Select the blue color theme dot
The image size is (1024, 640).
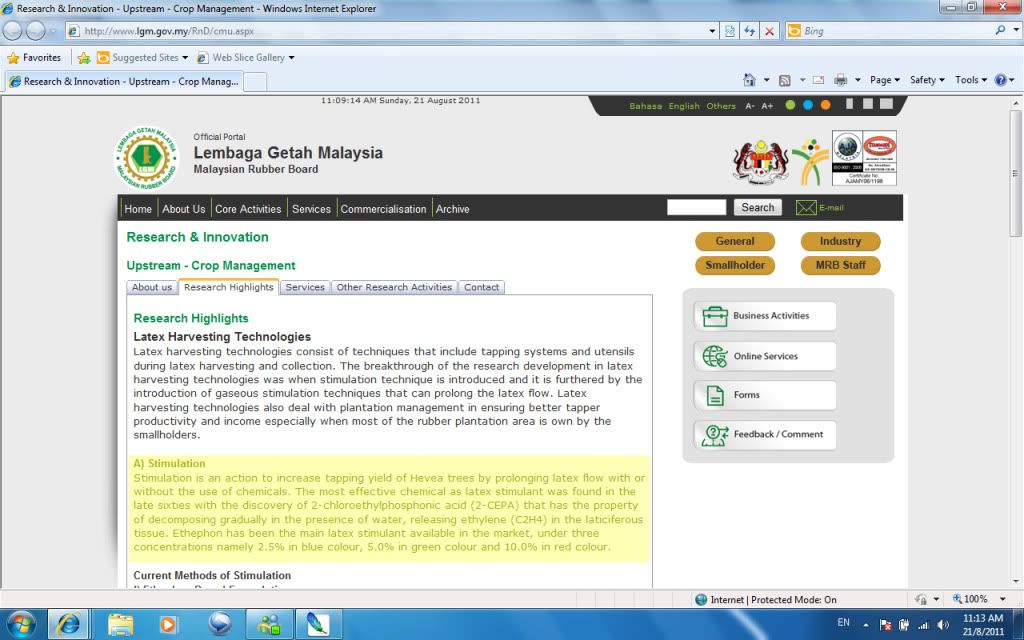(808, 105)
